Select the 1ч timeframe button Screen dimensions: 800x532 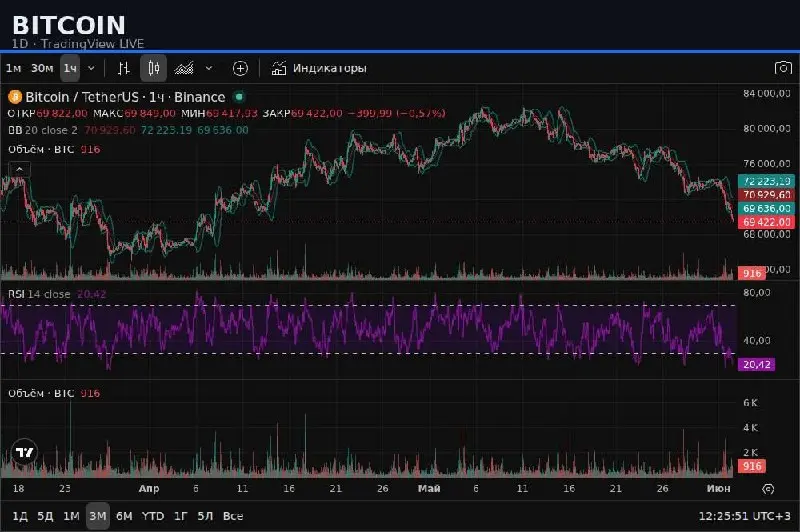pyautogui.click(x=70, y=68)
